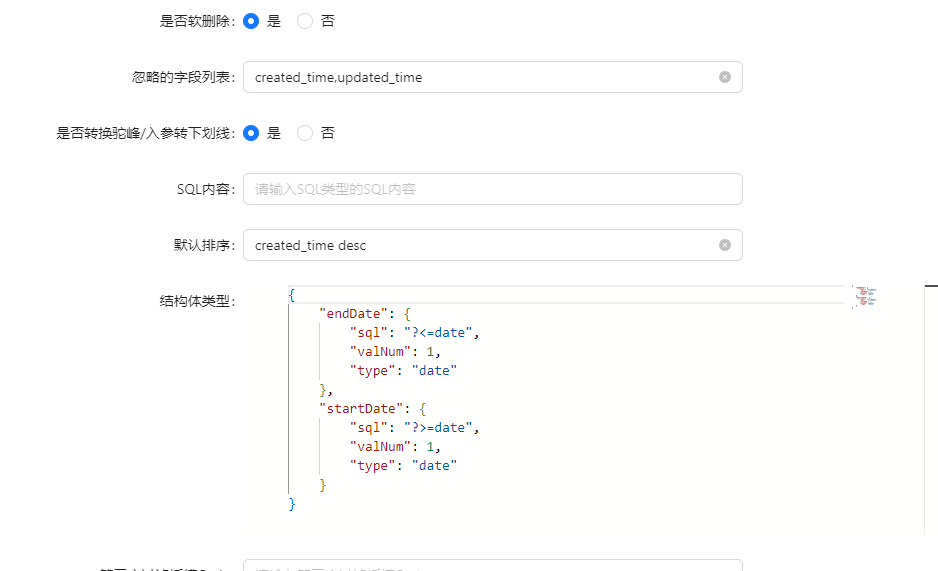Image resolution: width=938 pixels, height=571 pixels.
Task: Click the 结构体类型 field label
Action: [x=196, y=301]
